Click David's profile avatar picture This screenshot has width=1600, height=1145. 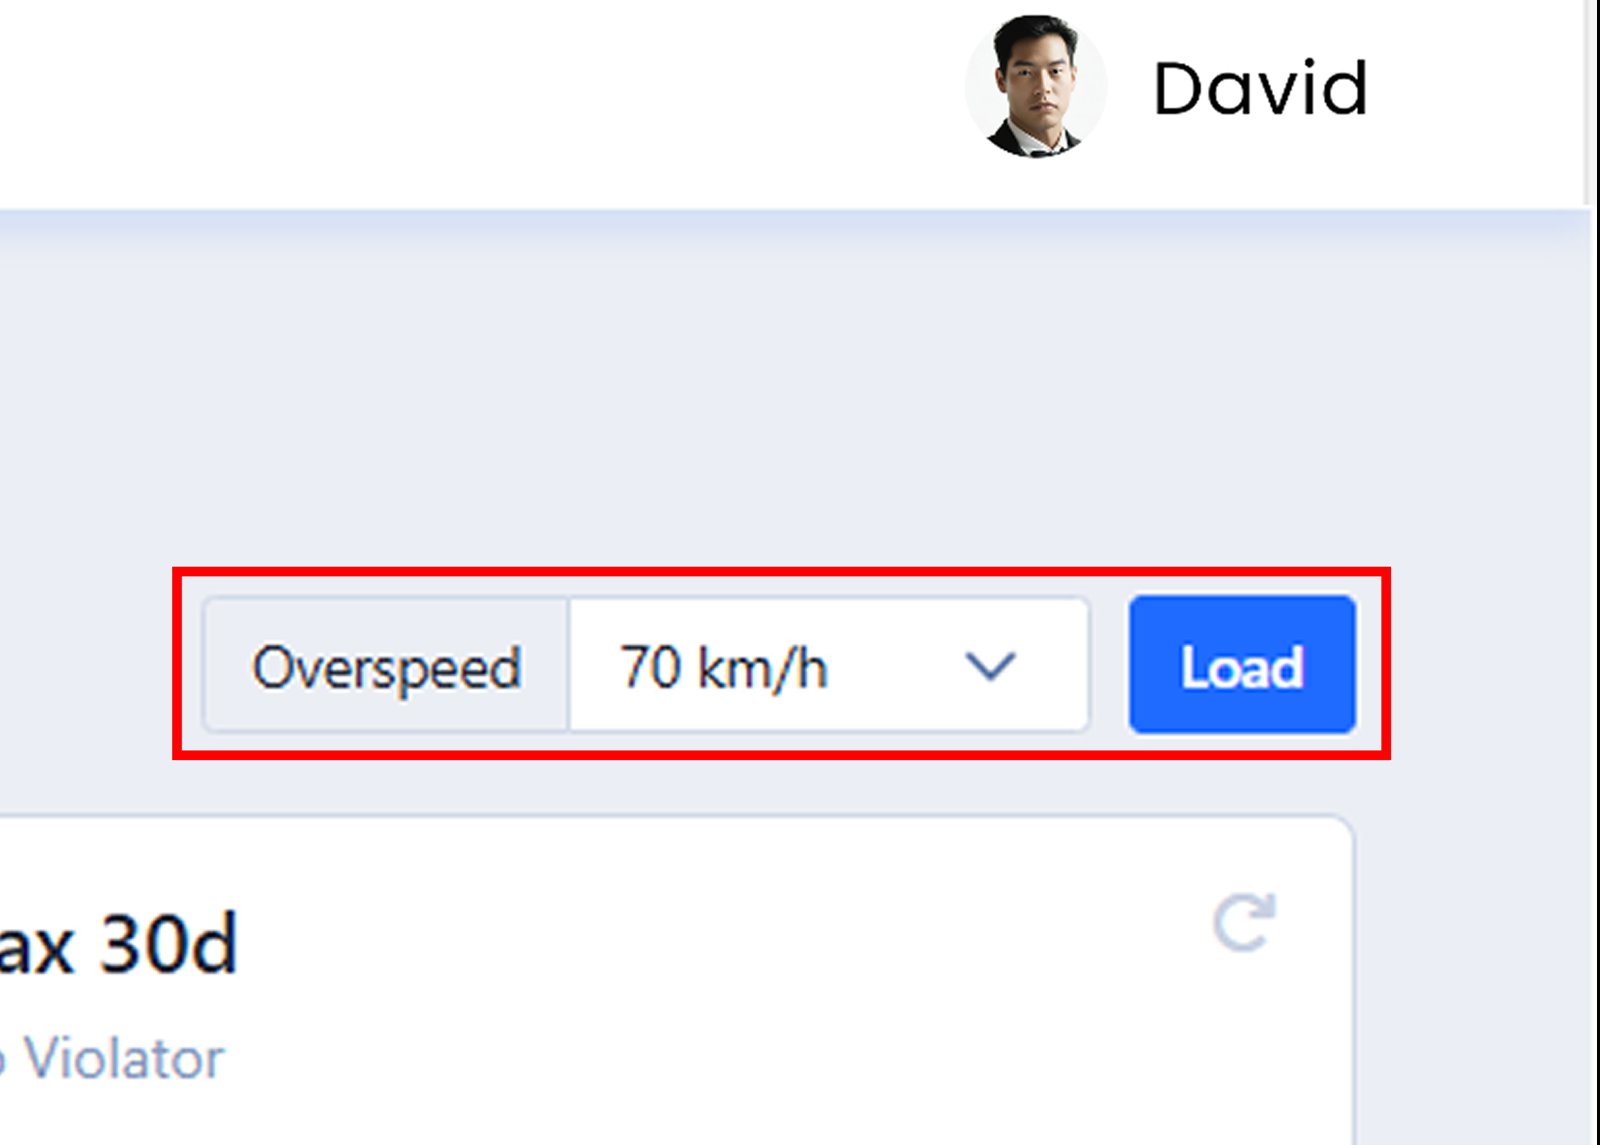[x=1036, y=88]
